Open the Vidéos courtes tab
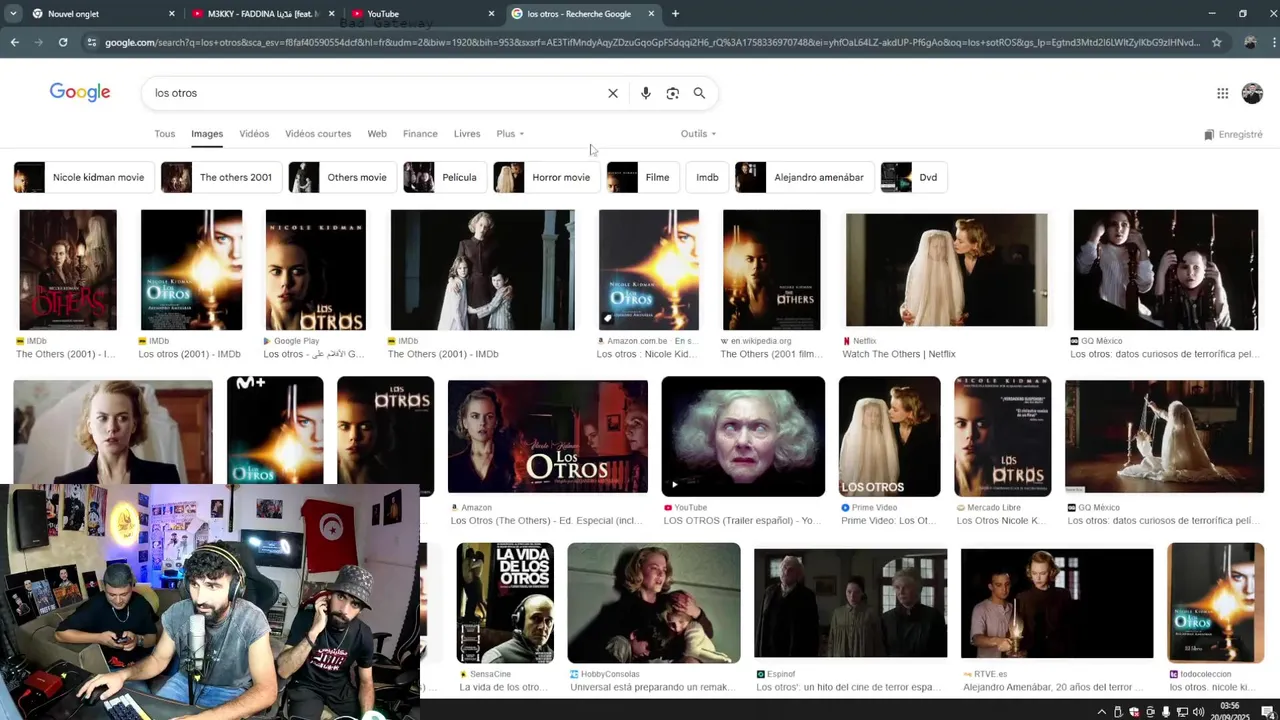Screen dimensions: 1280x720 318,134
